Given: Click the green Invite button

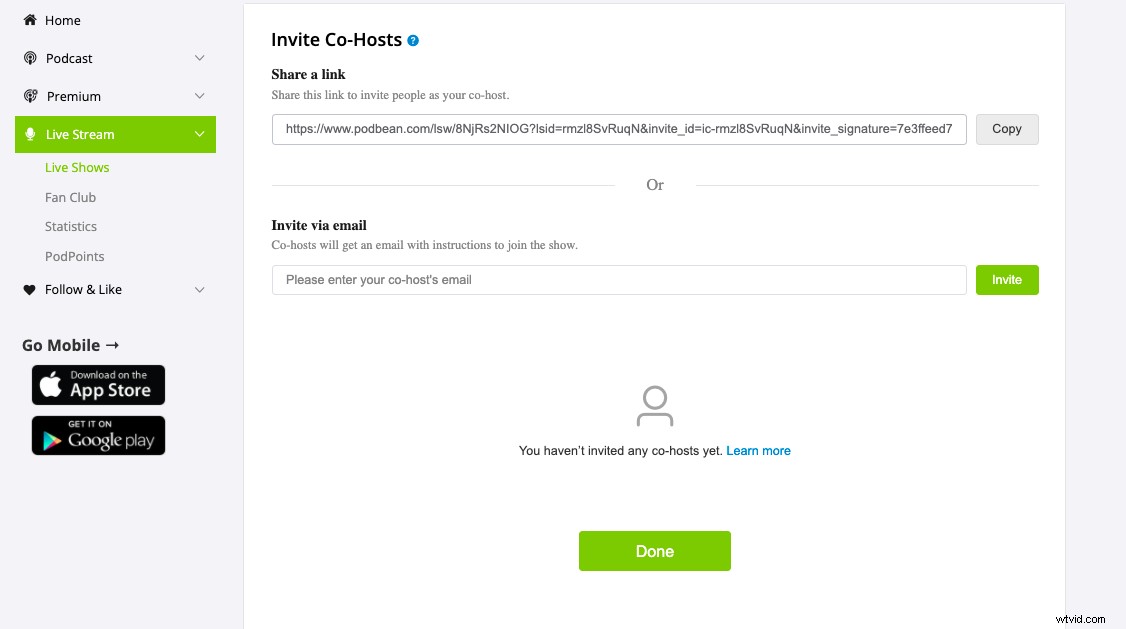Looking at the screenshot, I should 1007,280.
